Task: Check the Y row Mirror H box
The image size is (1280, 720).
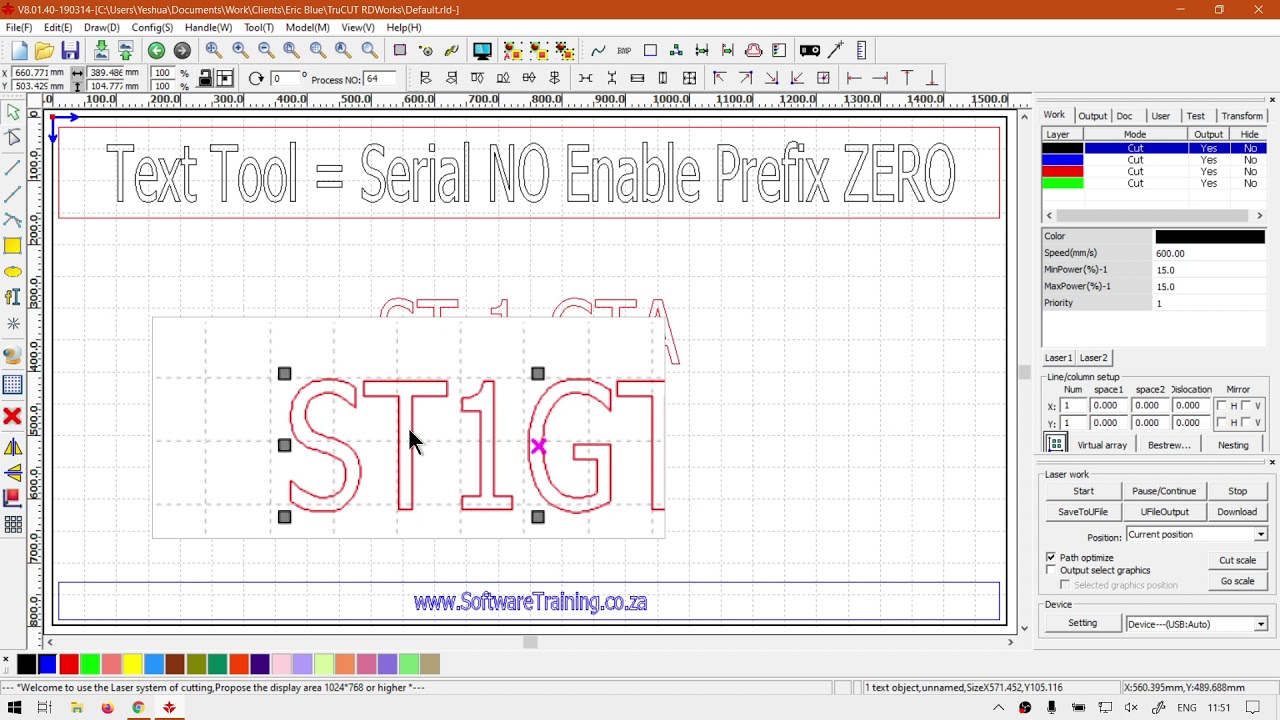Action: click(1221, 423)
